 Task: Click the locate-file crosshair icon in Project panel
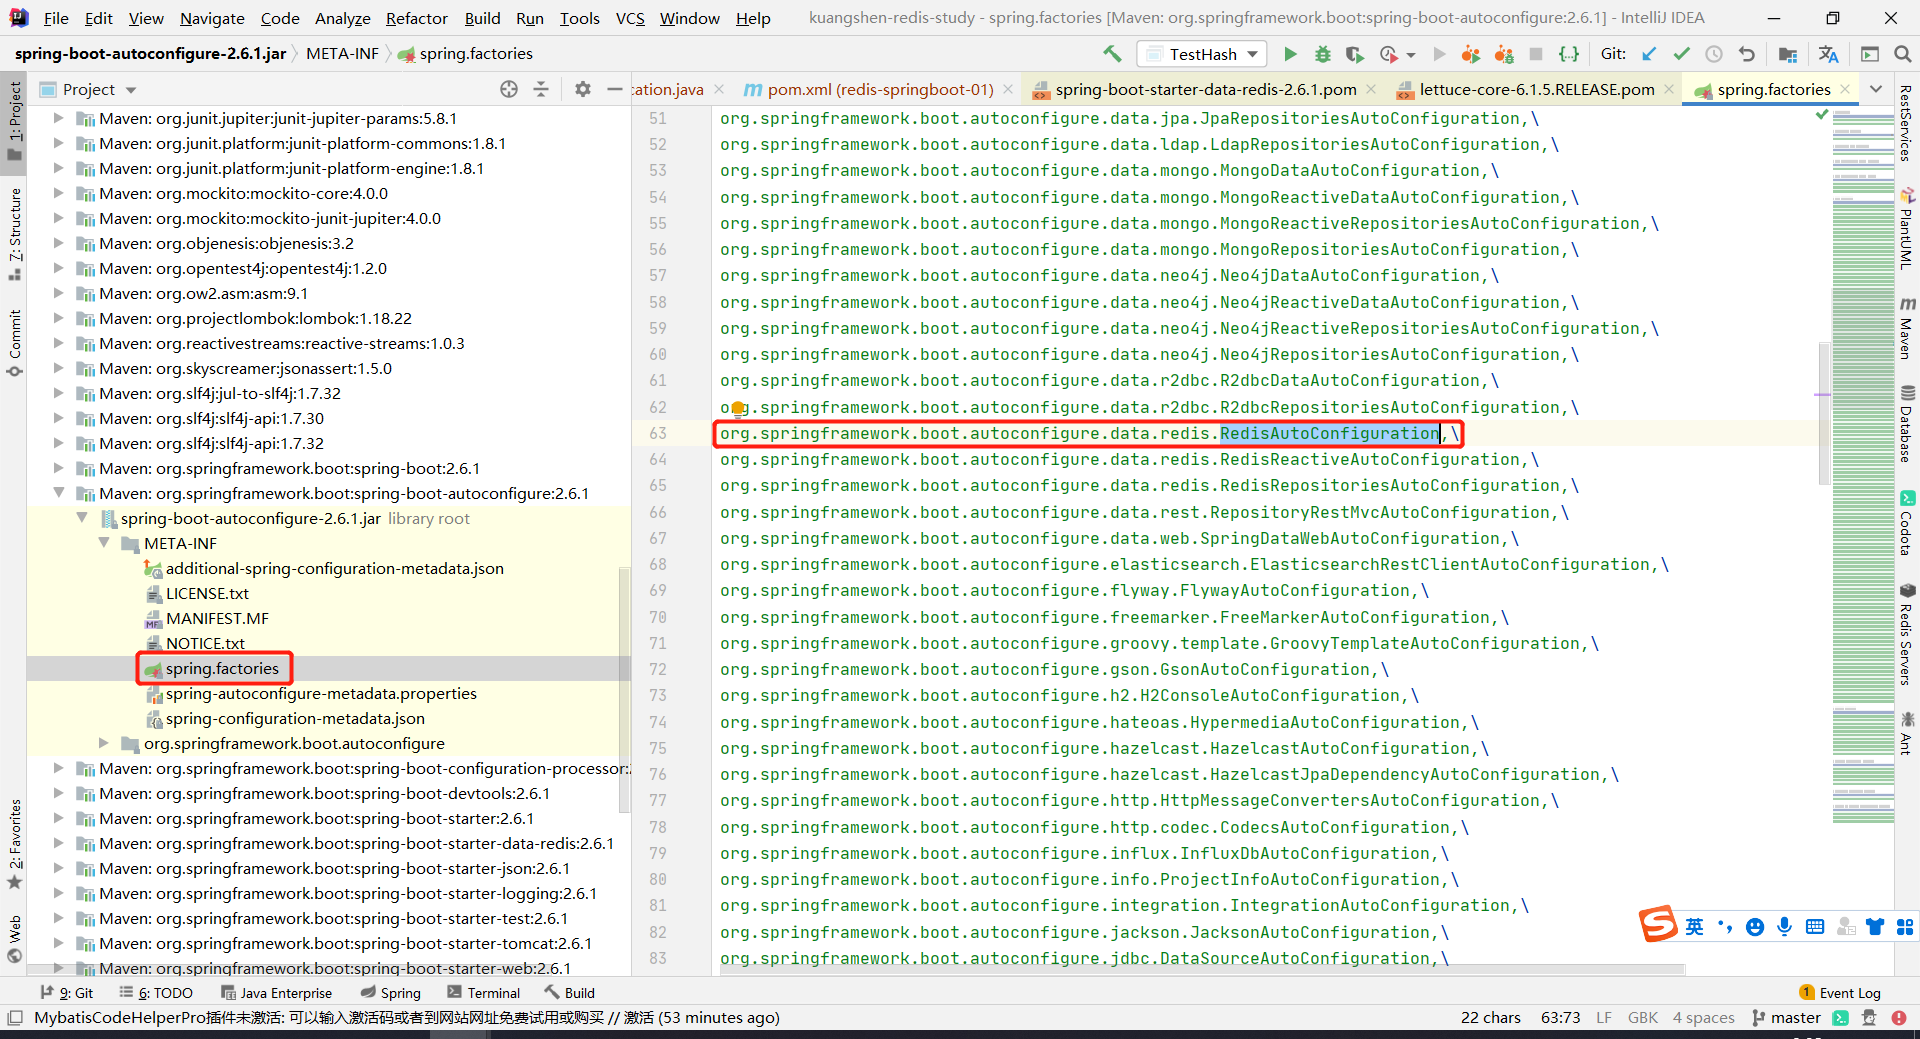[x=509, y=89]
